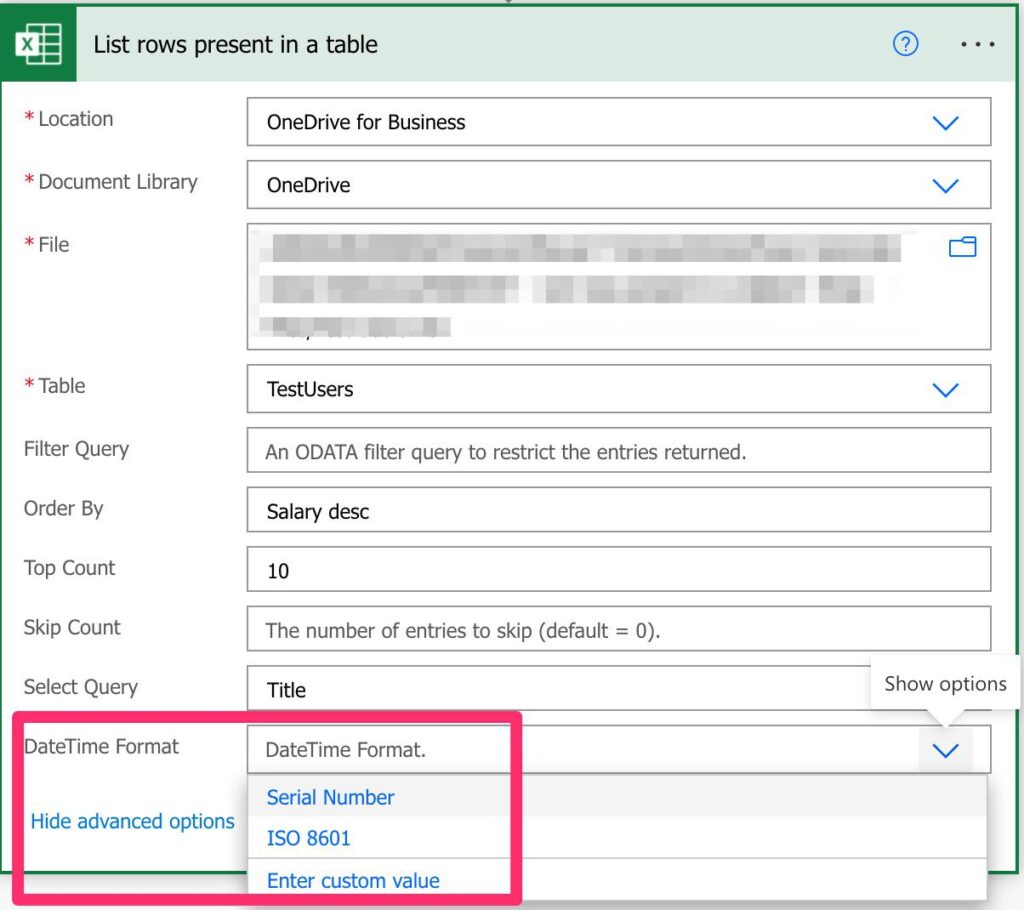Click the File path input field
1024x910 pixels.
[618, 287]
